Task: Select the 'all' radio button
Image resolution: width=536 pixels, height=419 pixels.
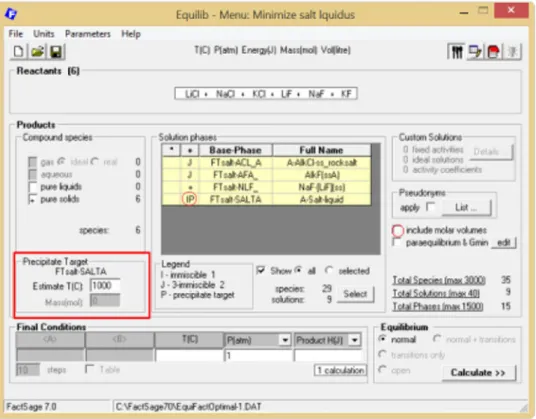Action: point(298,270)
